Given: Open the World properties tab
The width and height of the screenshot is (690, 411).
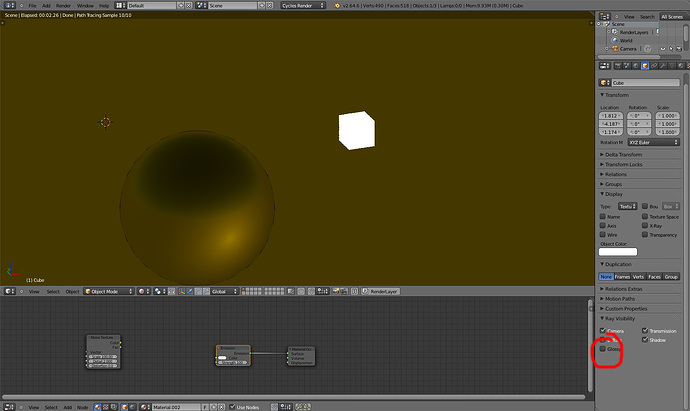Looking at the screenshot, I should coord(635,66).
